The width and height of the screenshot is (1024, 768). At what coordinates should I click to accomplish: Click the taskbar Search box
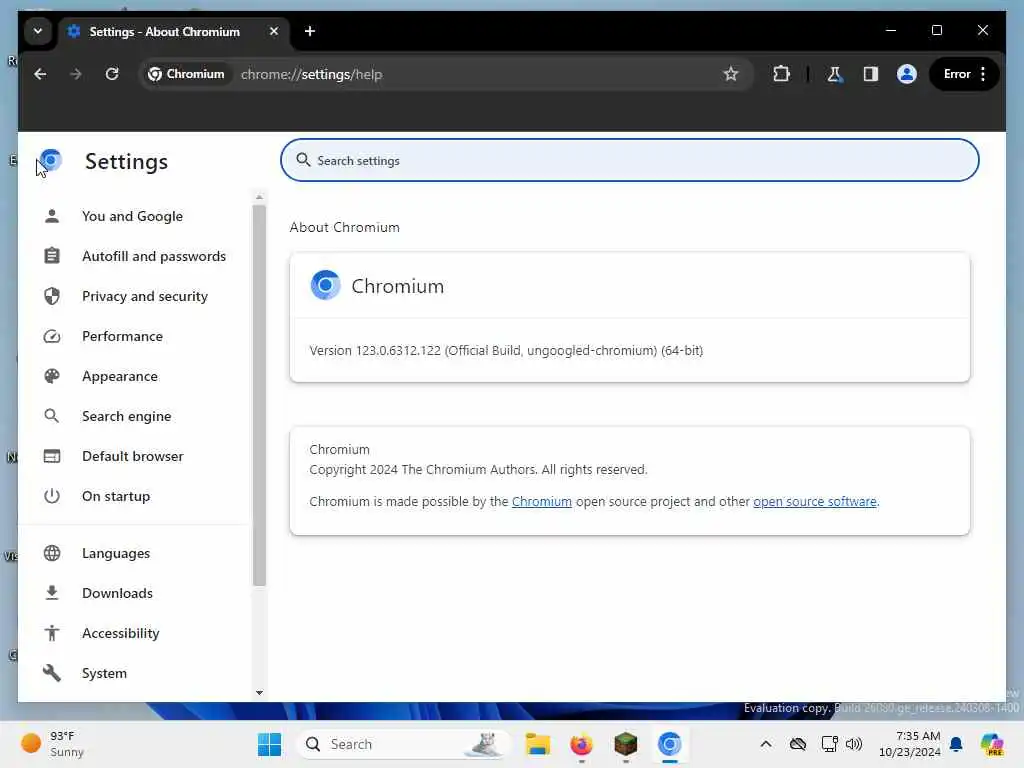coord(403,744)
